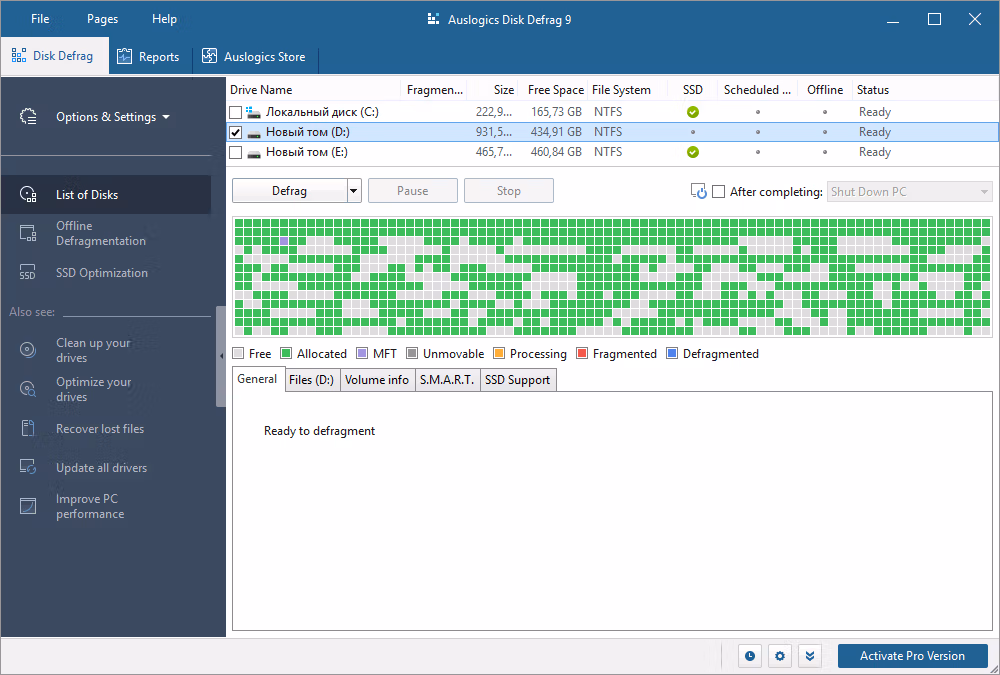Open the scheduler clock icon in bottom bar
The height and width of the screenshot is (675, 1000).
point(750,656)
